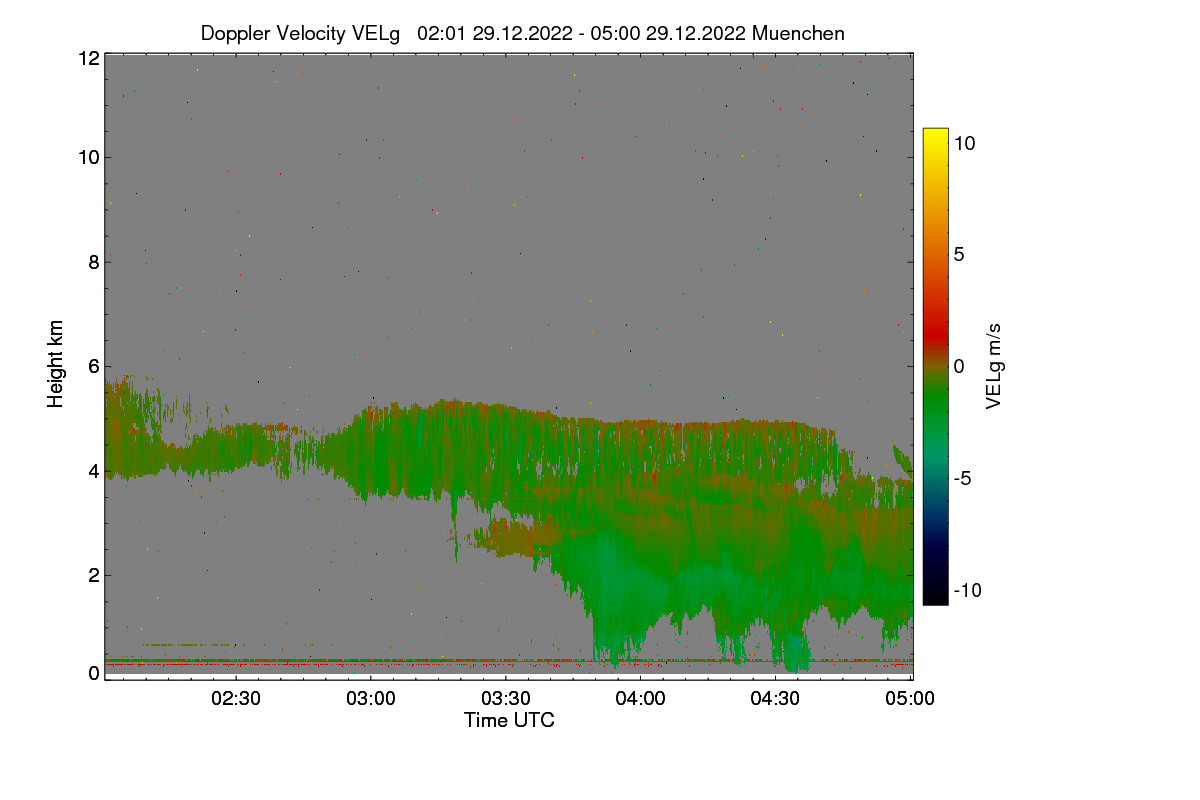
Task: Click the height-axis tick label 0 (left)
Action: [x=94, y=673]
